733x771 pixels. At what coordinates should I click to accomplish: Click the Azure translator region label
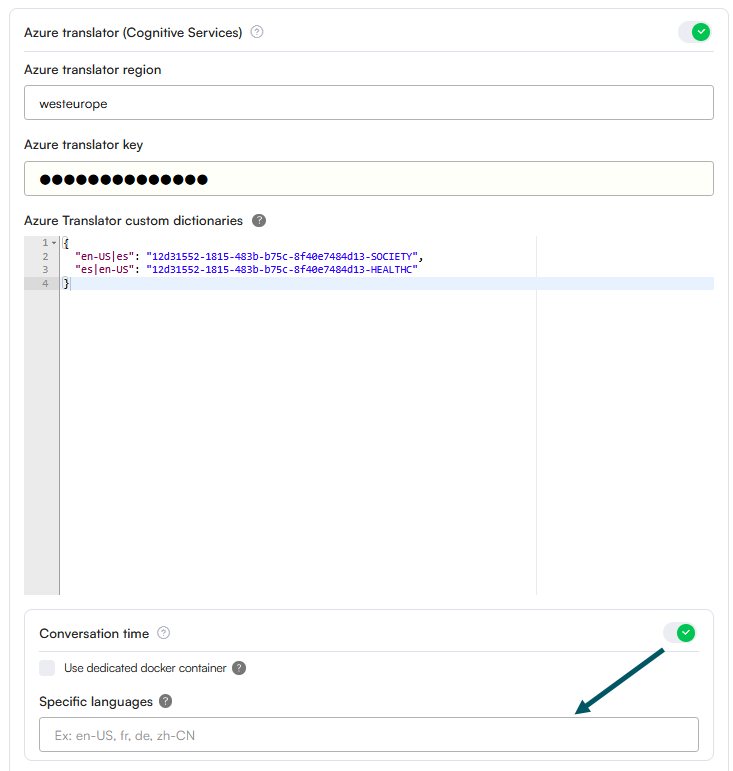(92, 70)
